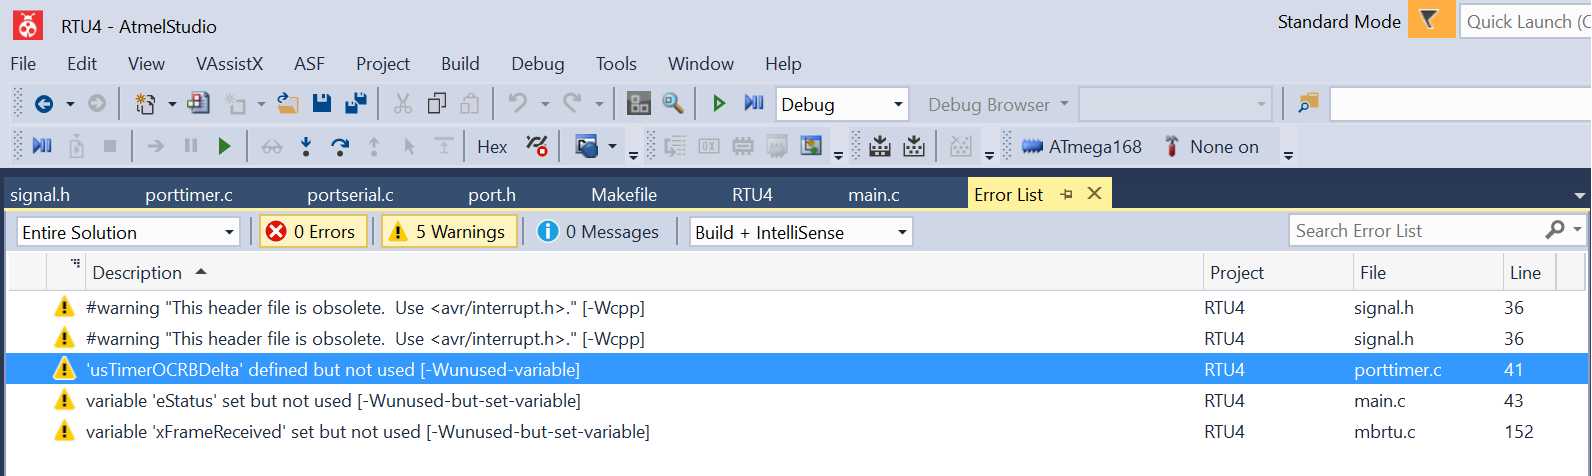Image resolution: width=1592 pixels, height=476 pixels.
Task: Open the Entire Solution scope dropdown
Action: [128, 232]
